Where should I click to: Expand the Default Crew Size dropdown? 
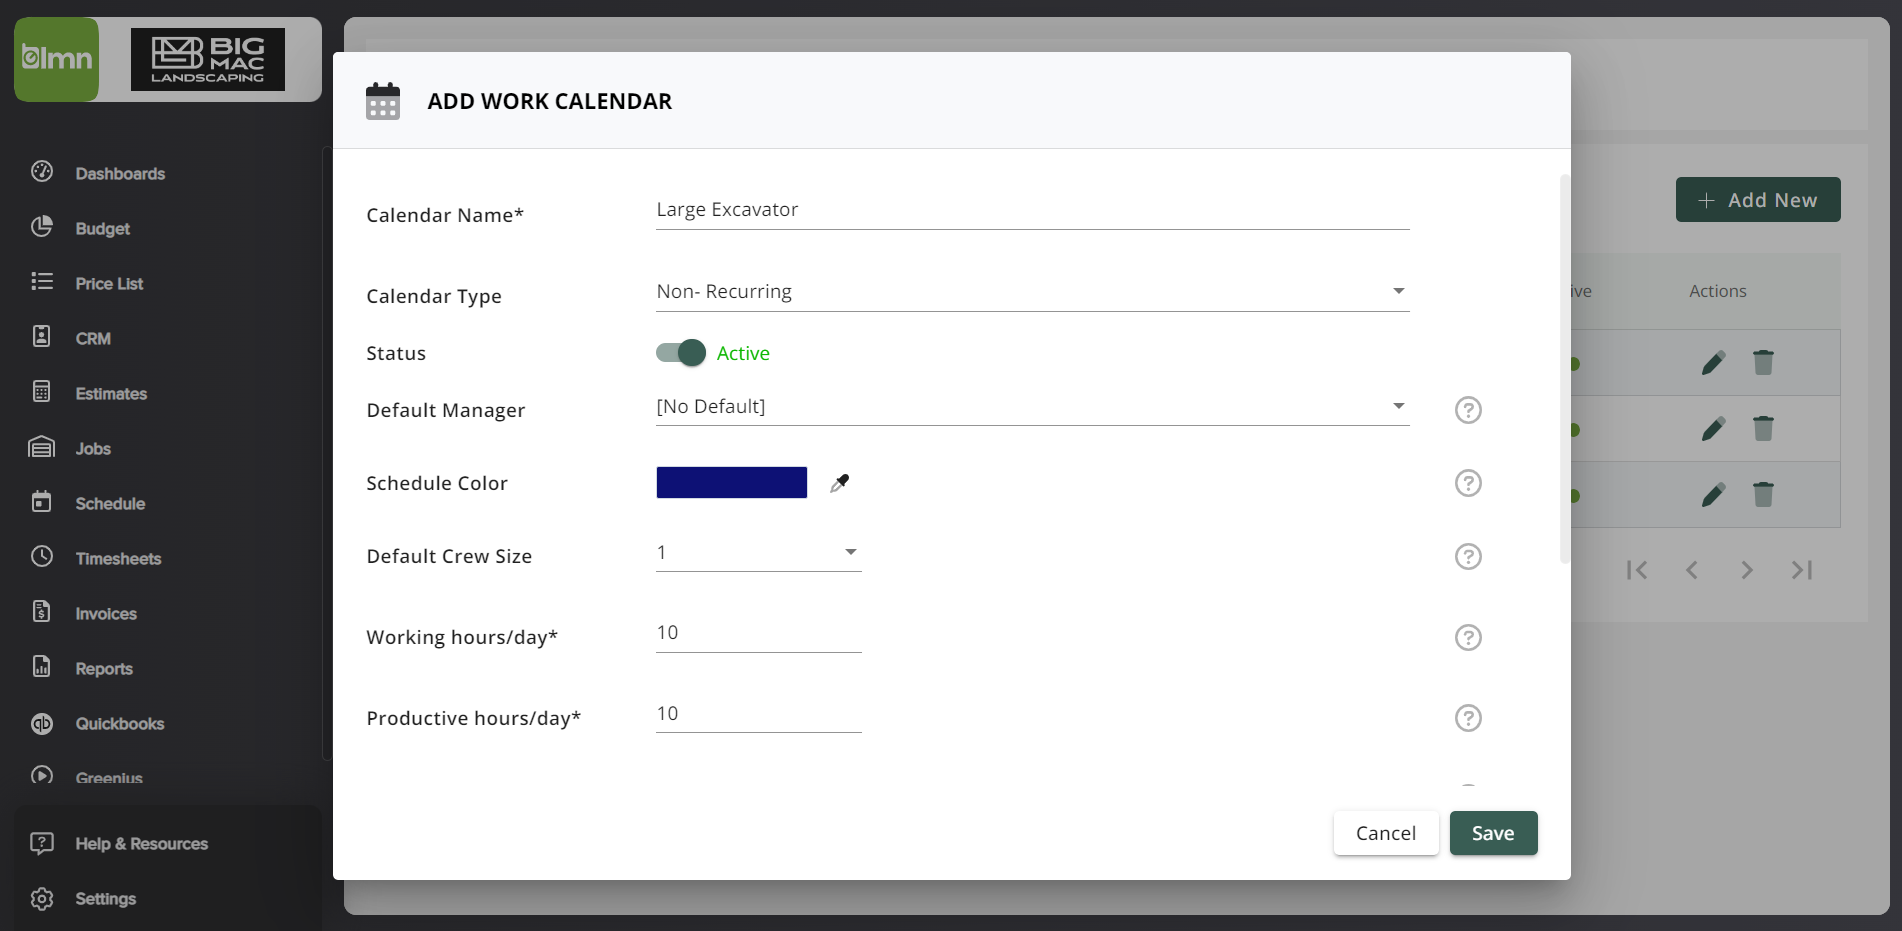tap(758, 553)
